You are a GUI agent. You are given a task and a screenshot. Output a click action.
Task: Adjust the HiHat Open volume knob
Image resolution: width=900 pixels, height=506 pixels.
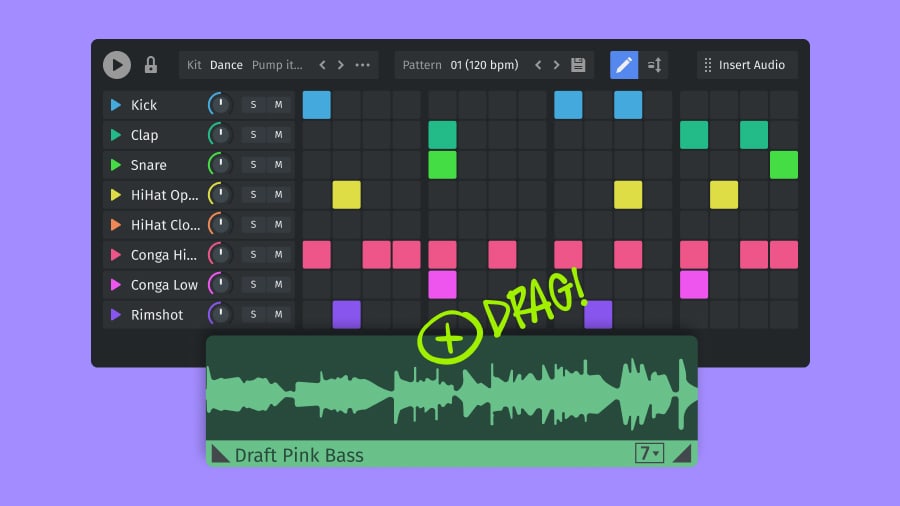219,195
